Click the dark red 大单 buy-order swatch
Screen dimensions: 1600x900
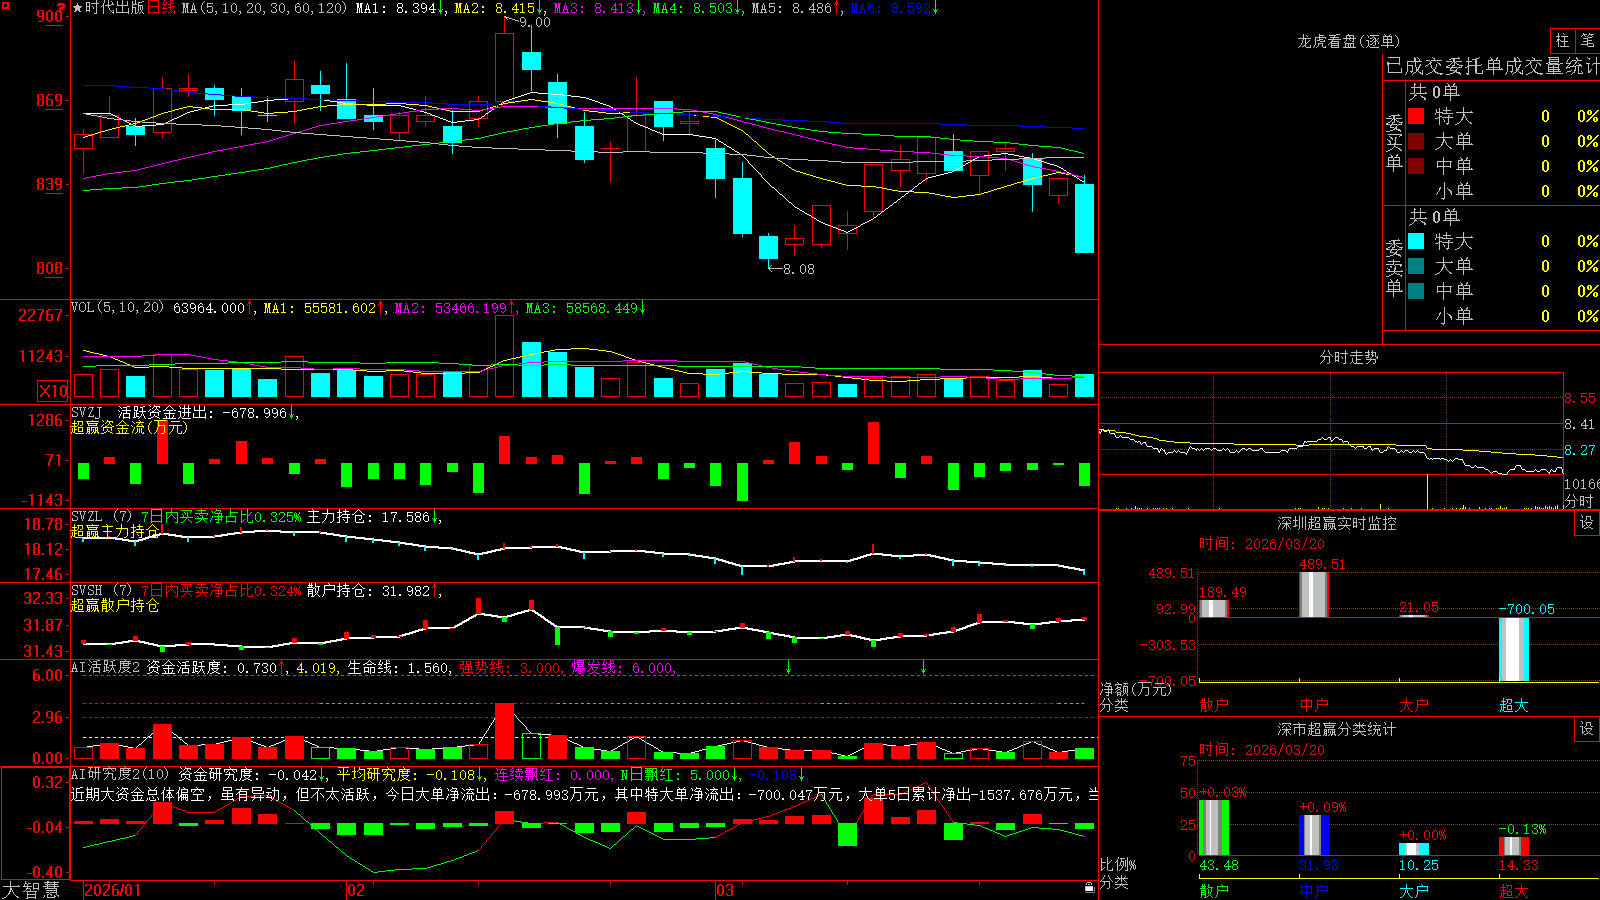(x=1416, y=141)
